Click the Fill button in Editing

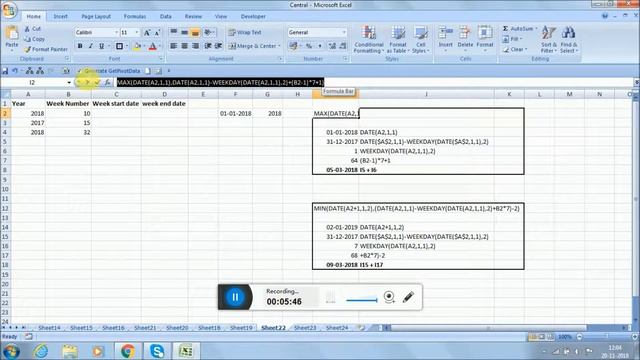coord(512,39)
